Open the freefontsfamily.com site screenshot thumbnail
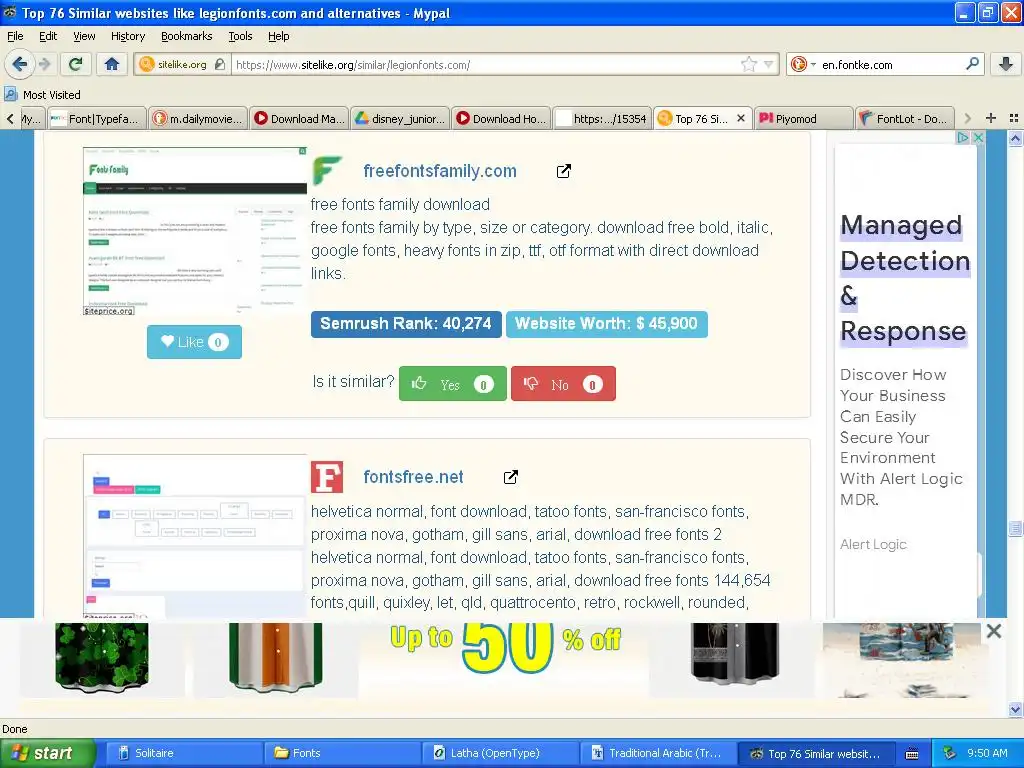 coord(195,231)
